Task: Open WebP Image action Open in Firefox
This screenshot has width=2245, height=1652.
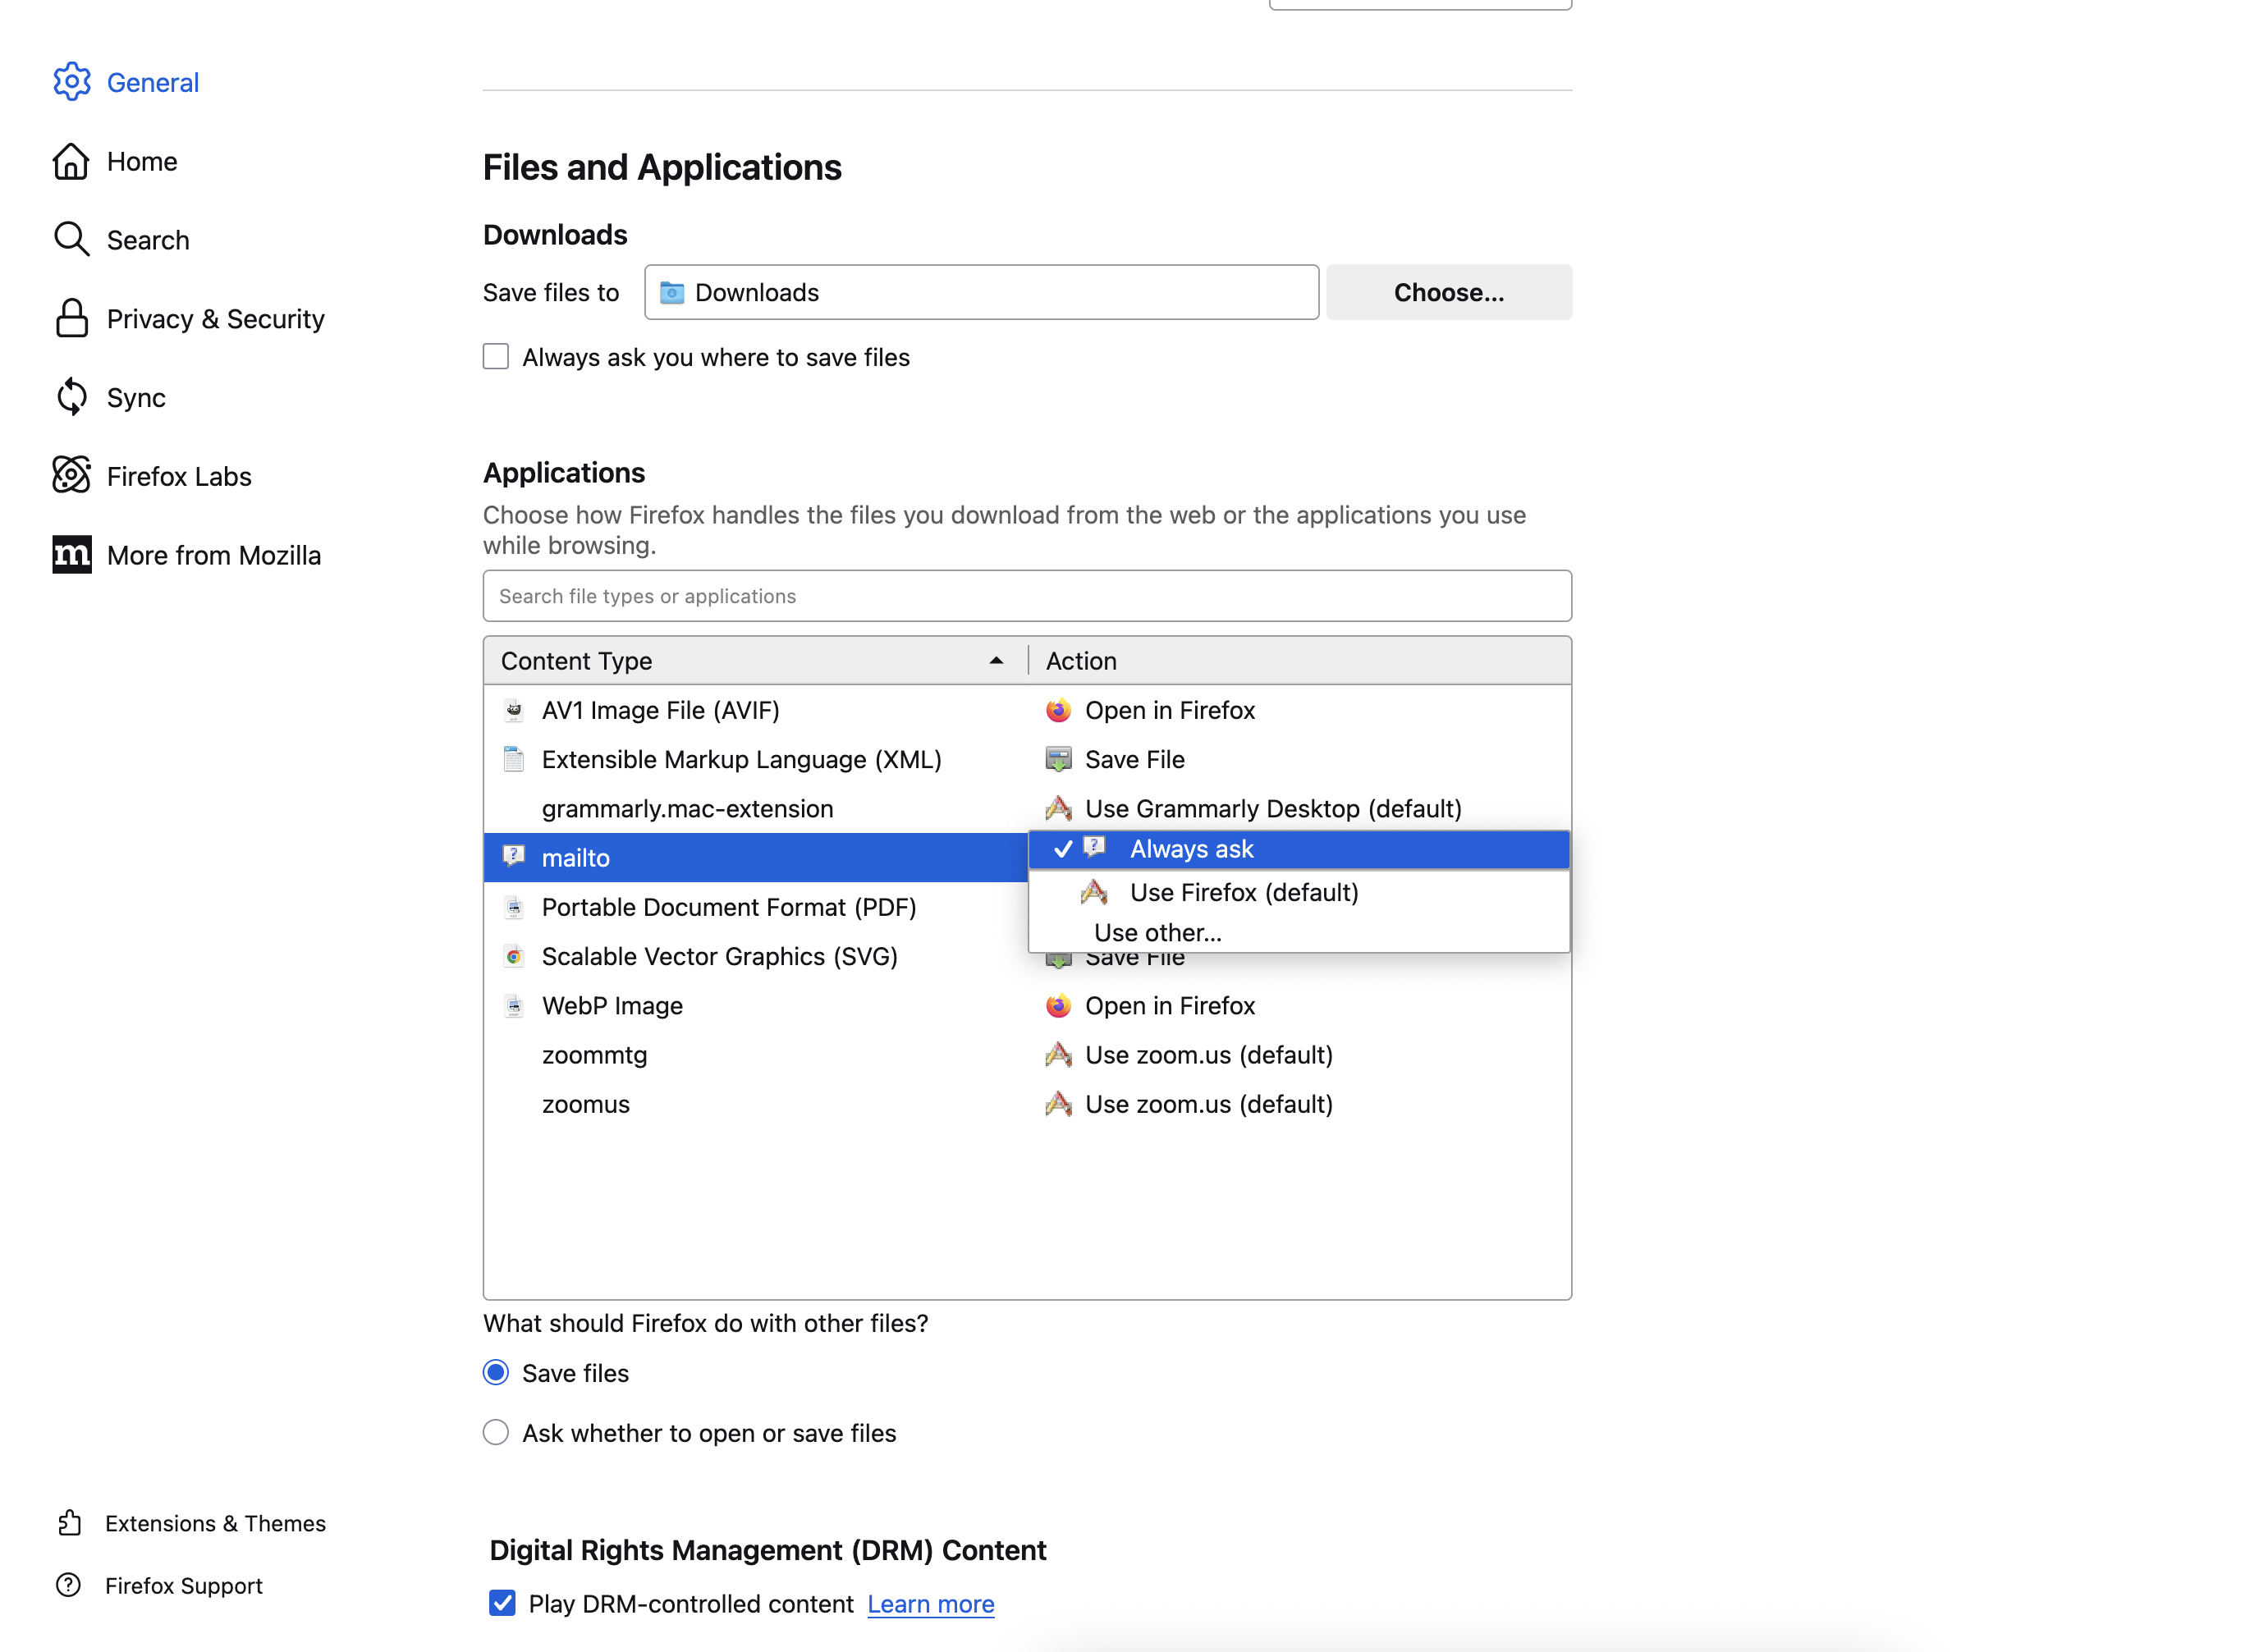Action: [1300, 1005]
